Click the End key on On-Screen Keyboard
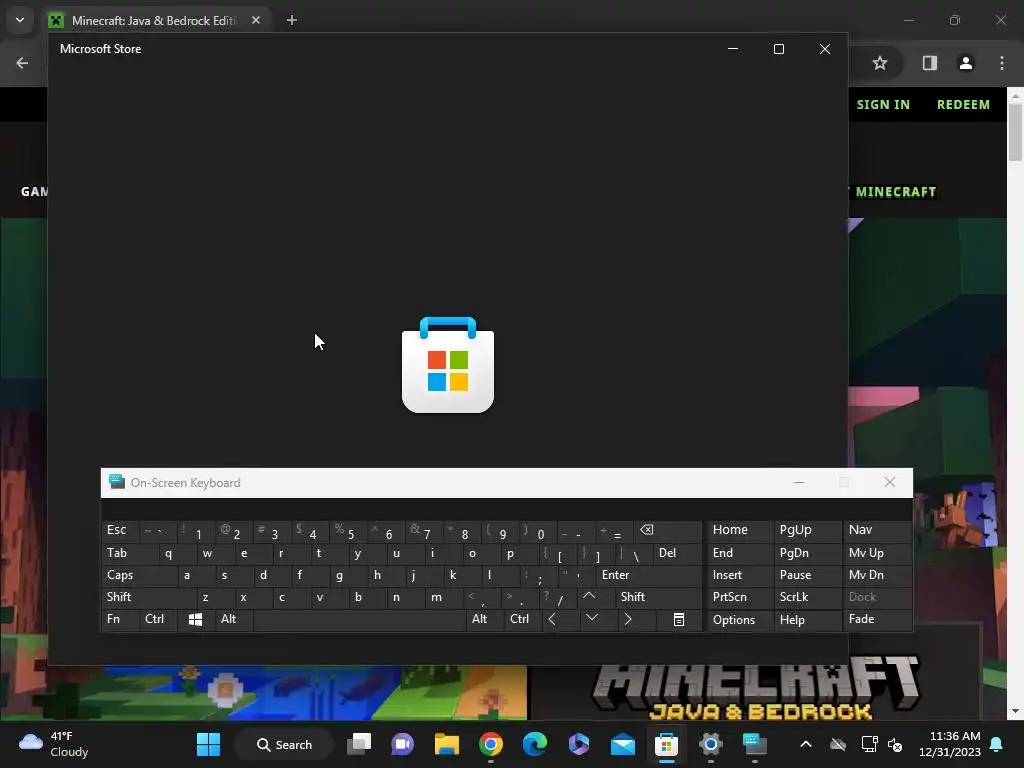Image resolution: width=1024 pixels, height=768 pixels. pos(739,553)
